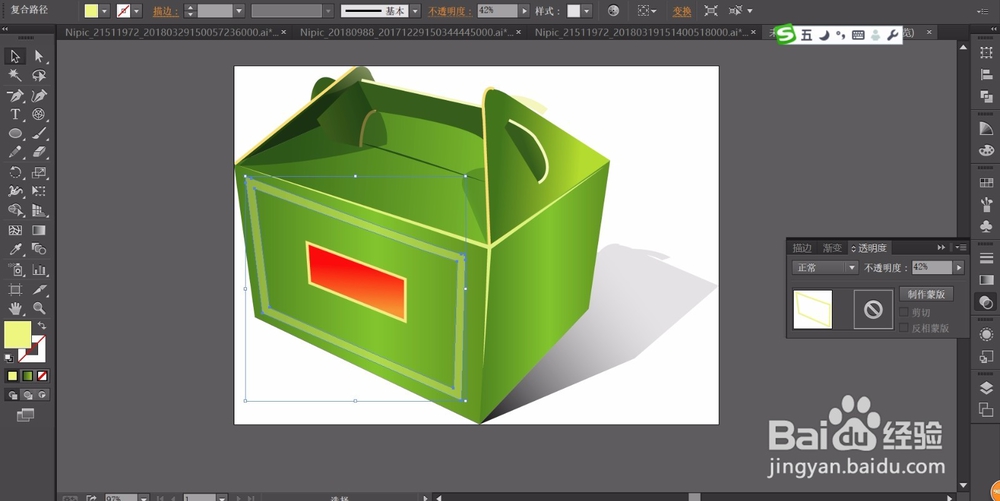Open Transparency panel flyout menu
The width and height of the screenshot is (1000, 501).
click(960, 247)
